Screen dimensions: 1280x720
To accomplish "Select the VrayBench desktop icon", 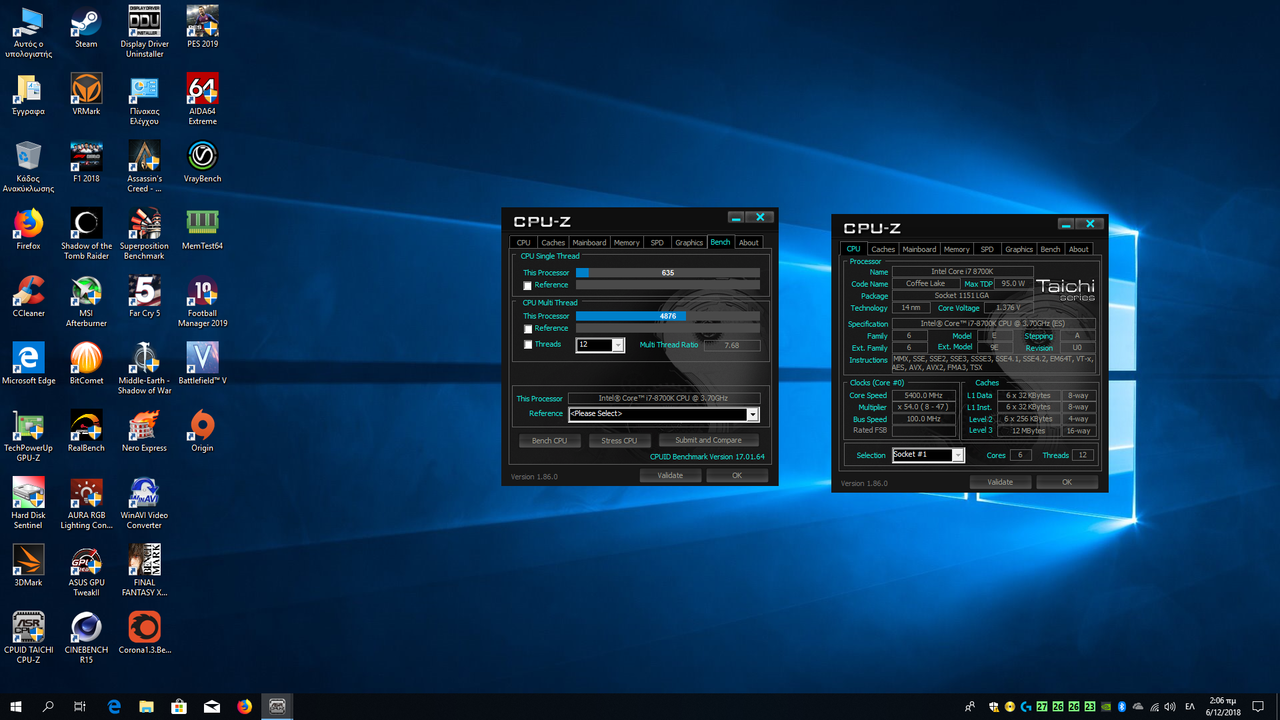I will [203, 161].
